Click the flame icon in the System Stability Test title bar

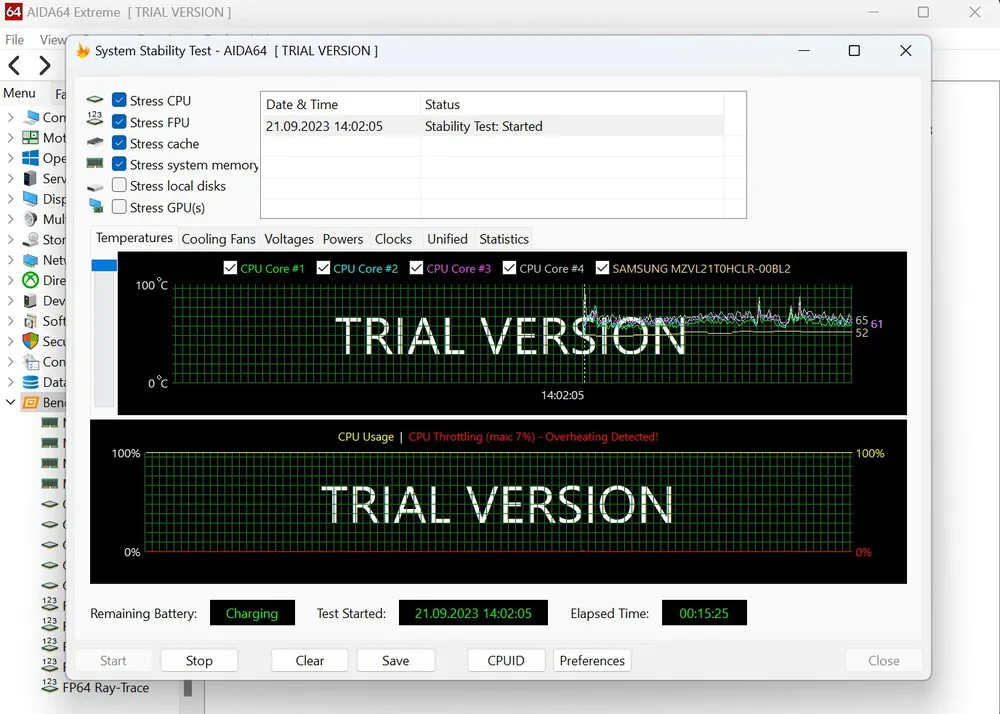pyautogui.click(x=83, y=50)
